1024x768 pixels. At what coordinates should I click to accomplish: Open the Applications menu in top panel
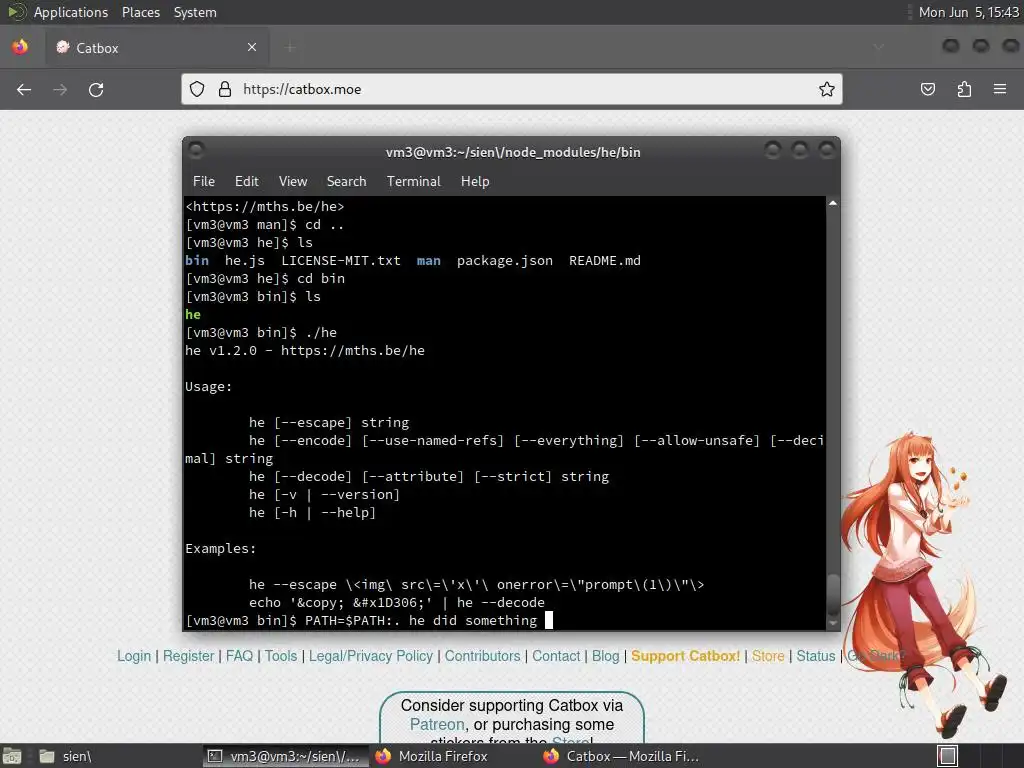71,12
